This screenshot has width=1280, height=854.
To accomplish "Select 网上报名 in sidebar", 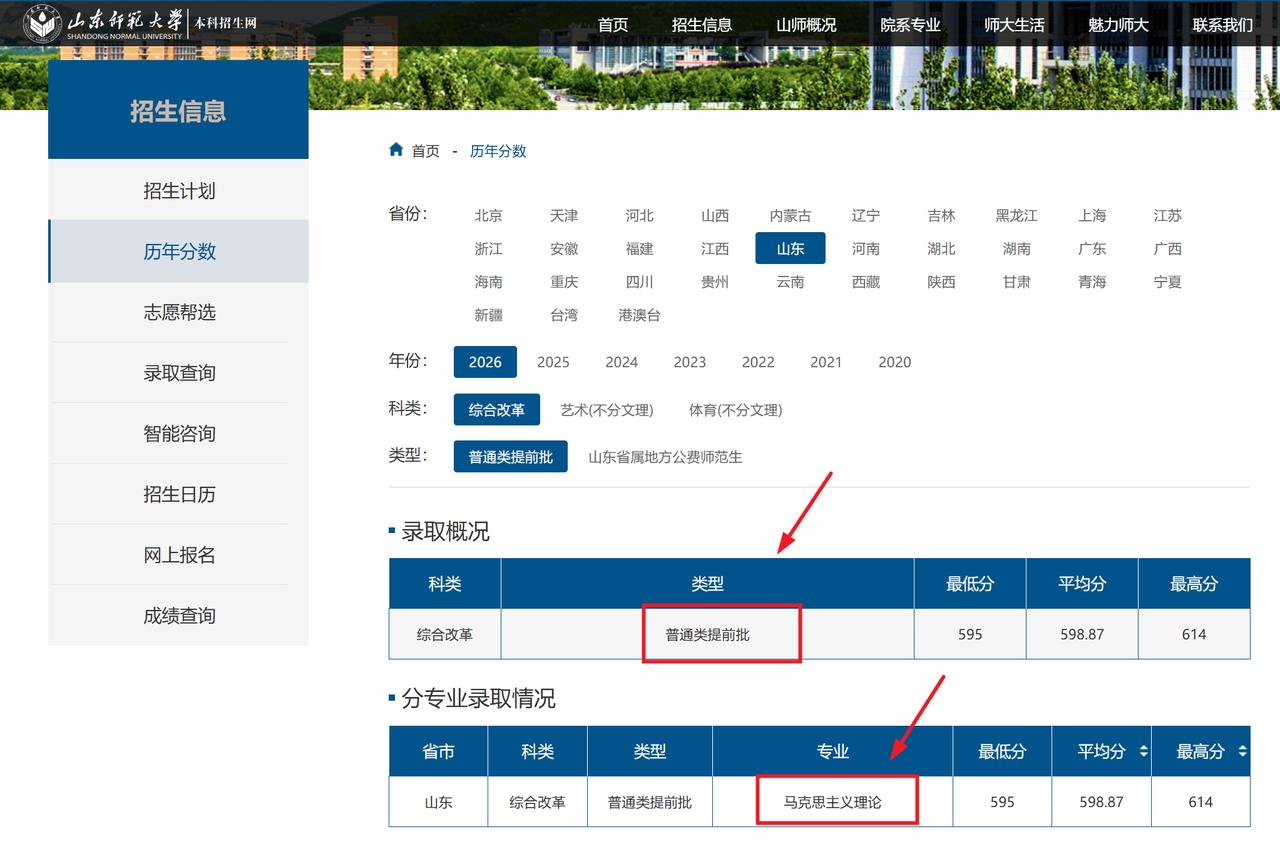I will coord(179,554).
